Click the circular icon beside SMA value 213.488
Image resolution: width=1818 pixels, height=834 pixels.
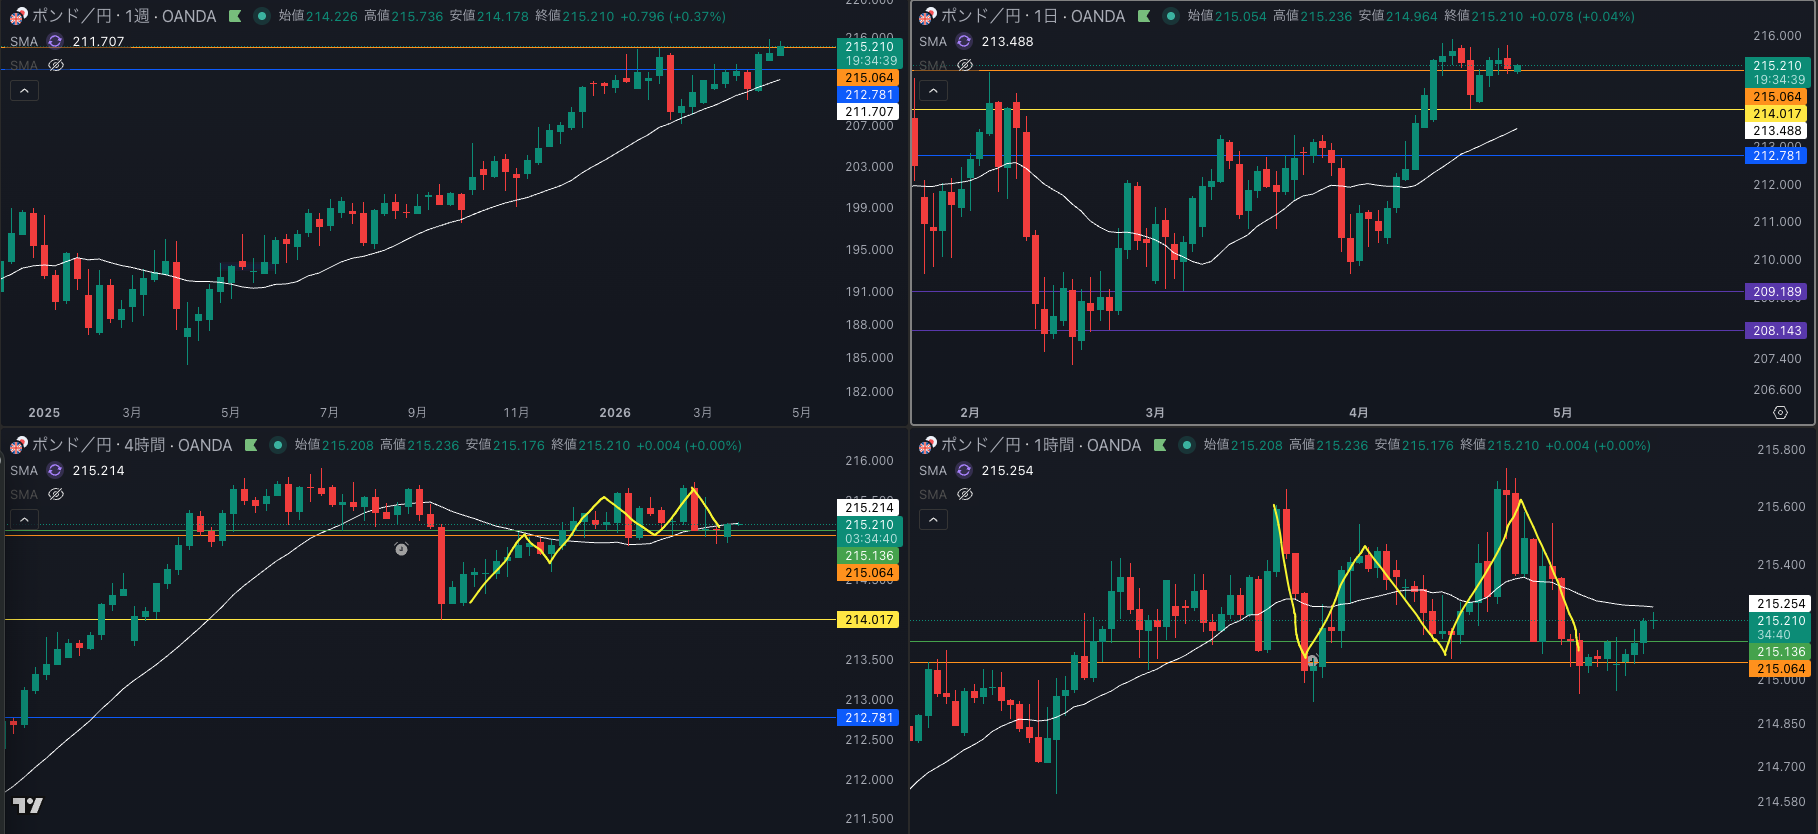click(964, 41)
